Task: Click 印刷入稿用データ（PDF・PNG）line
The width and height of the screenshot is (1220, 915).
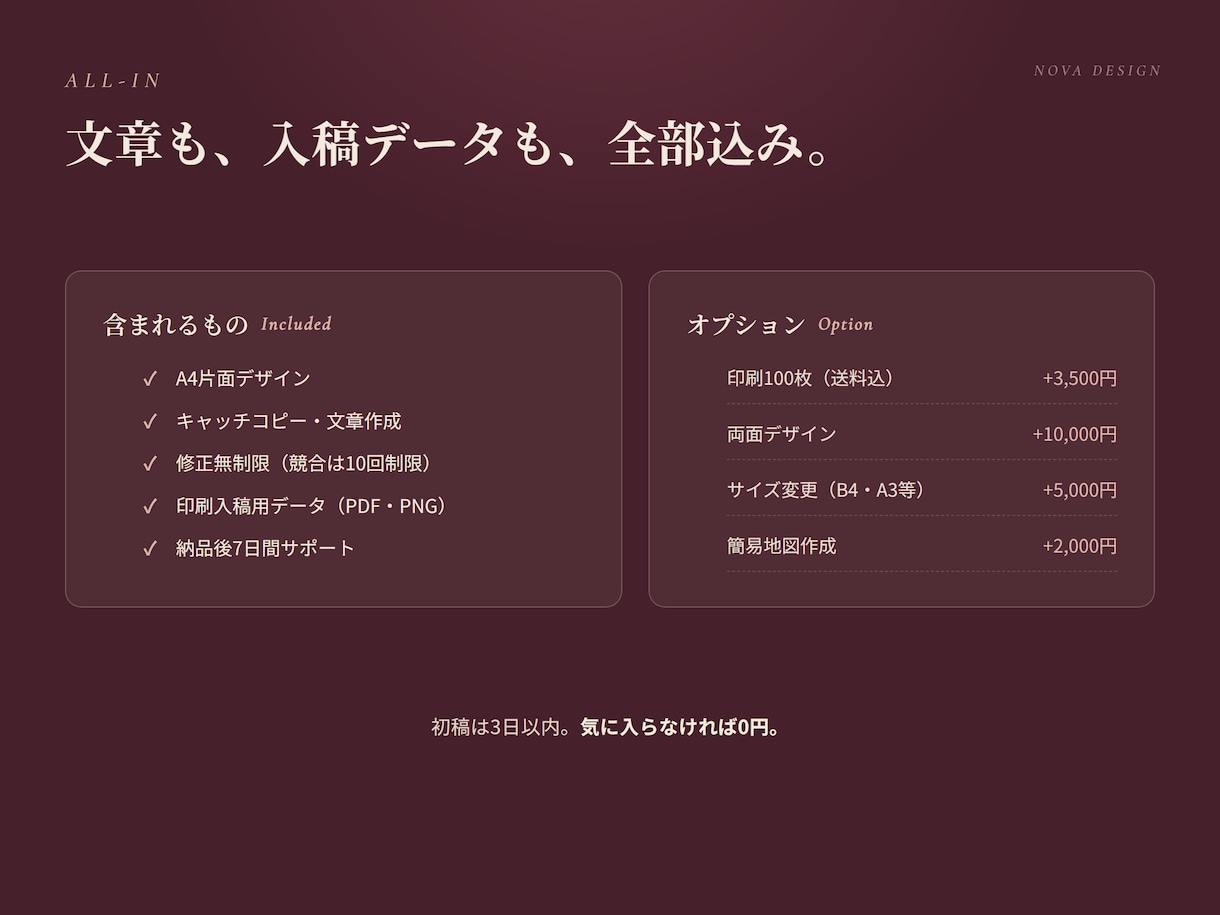Action: pos(314,506)
